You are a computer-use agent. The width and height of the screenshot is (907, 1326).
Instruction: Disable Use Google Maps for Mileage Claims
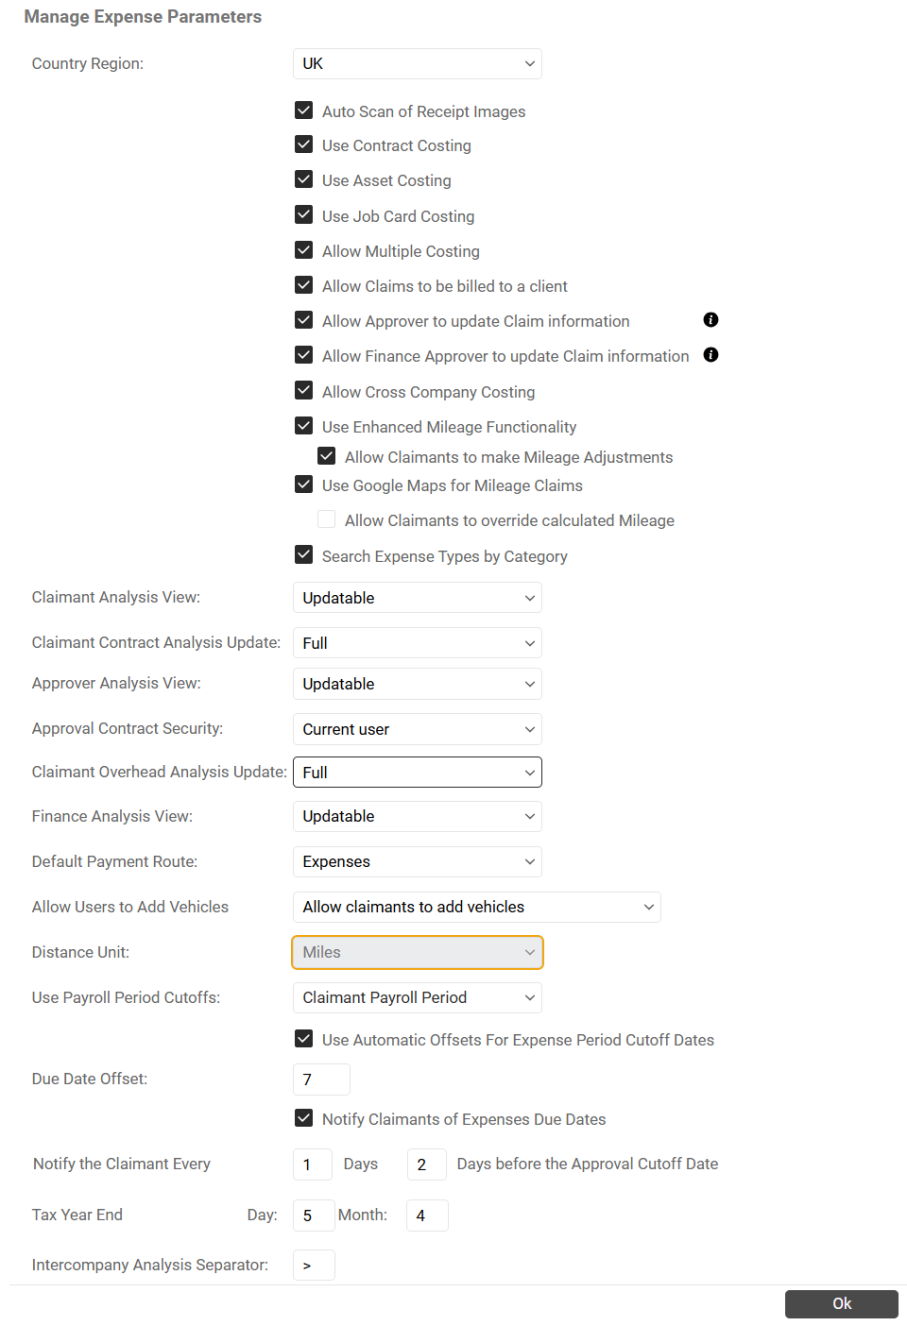(x=304, y=484)
